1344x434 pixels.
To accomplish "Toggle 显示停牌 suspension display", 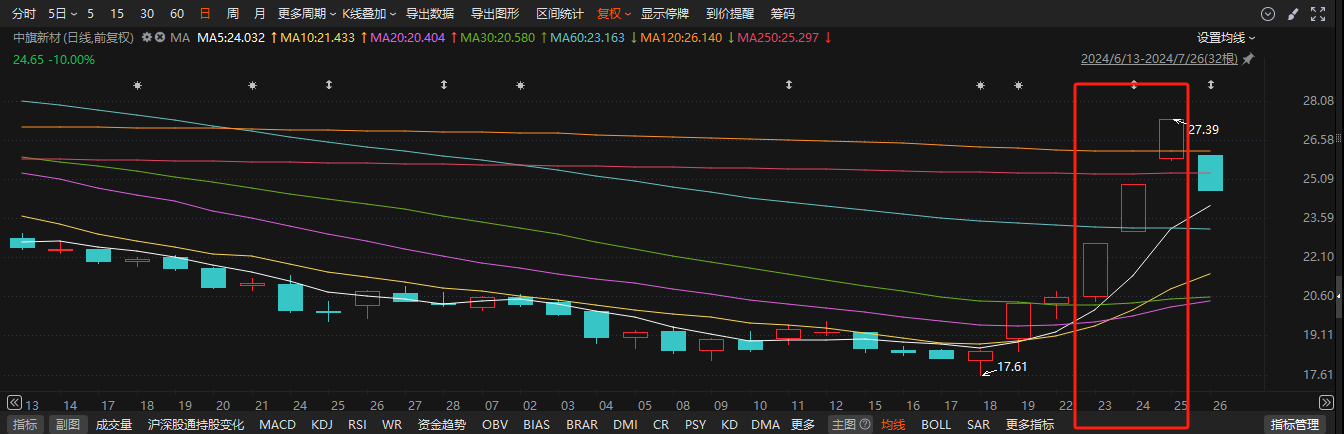I will (x=665, y=14).
